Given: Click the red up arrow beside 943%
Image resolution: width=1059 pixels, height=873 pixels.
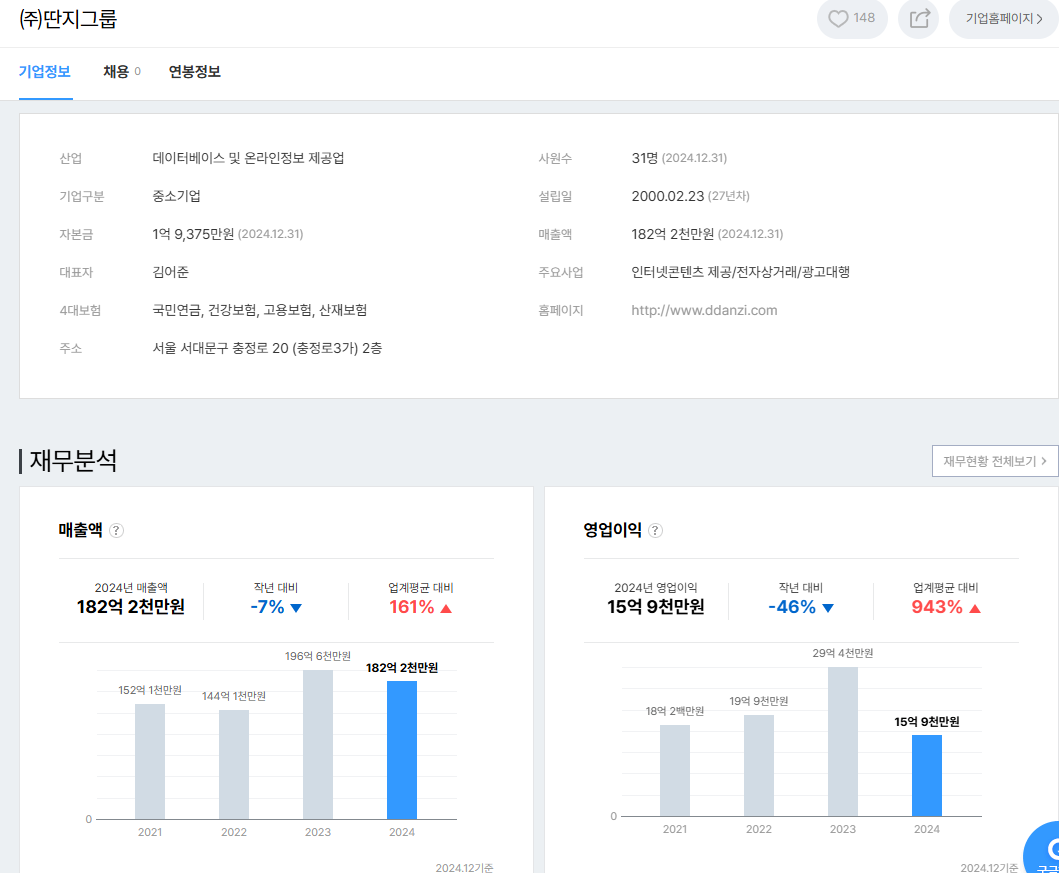Looking at the screenshot, I should pos(975,608).
